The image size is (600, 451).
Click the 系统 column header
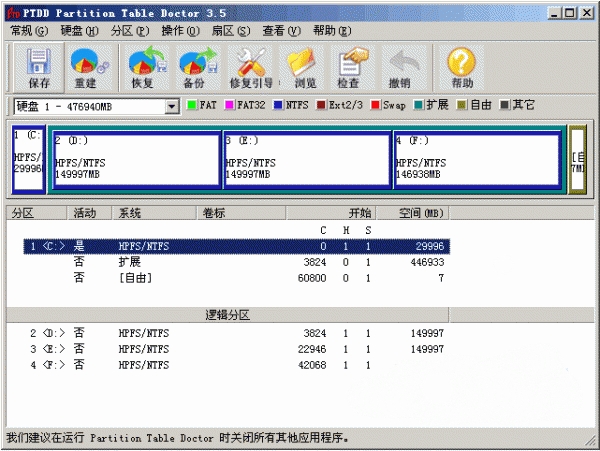[x=155, y=213]
